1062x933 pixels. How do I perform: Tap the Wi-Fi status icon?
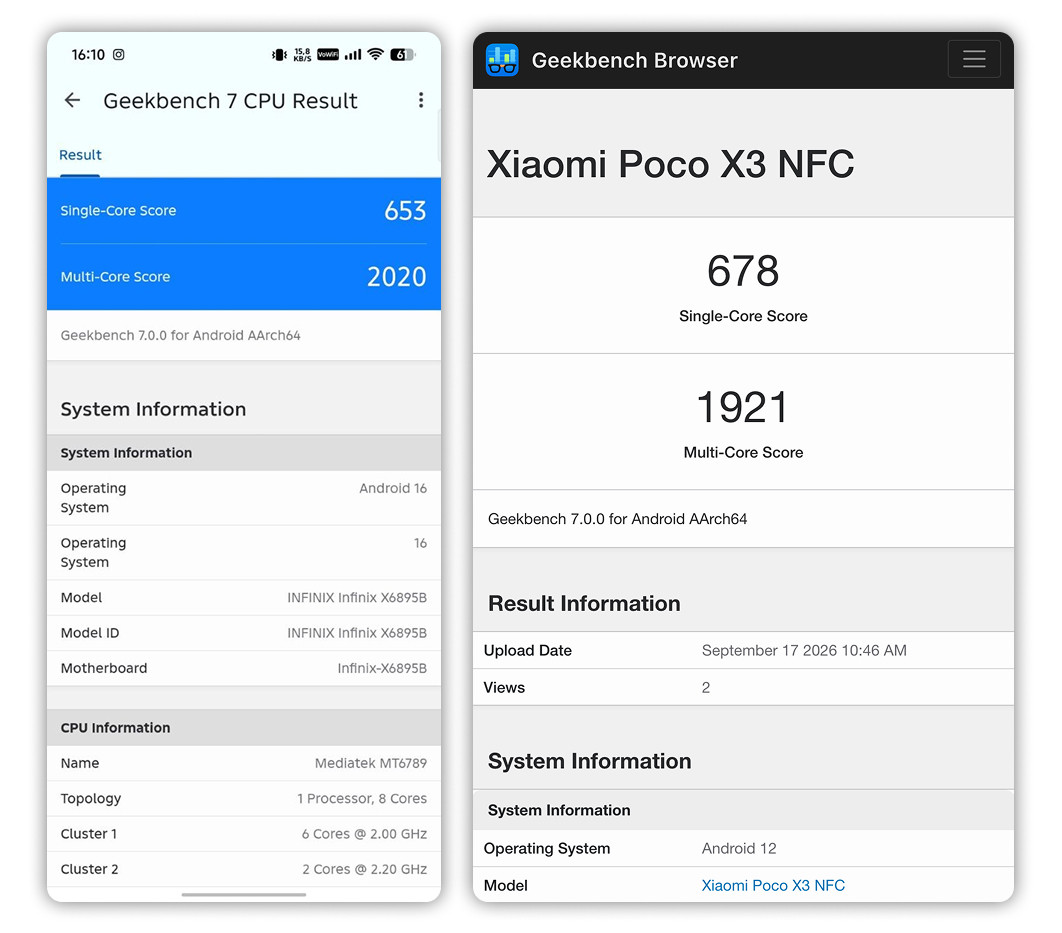[x=375, y=54]
